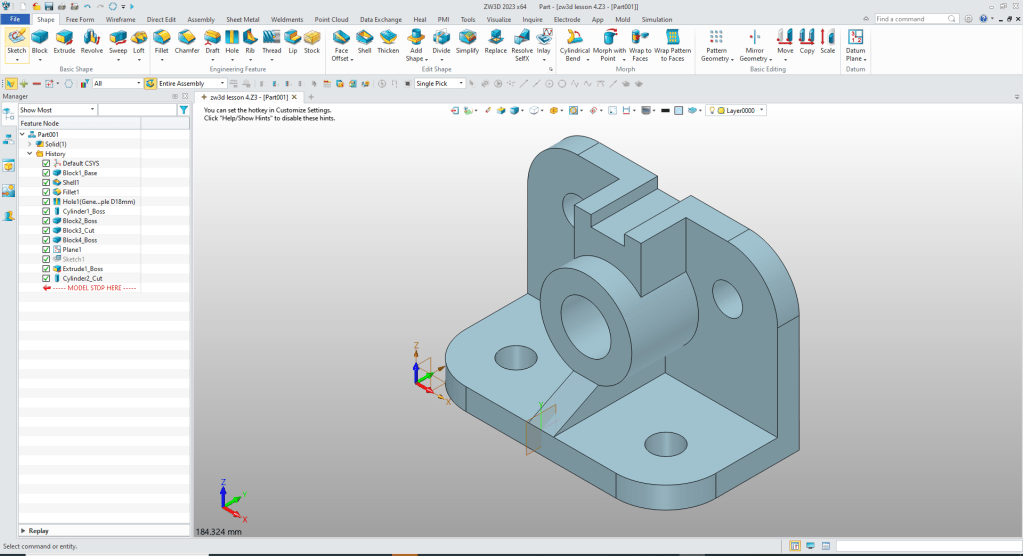Viewport: 1023px width, 556px height.
Task: Switch to the Sheet Metal ribbon tab
Action: (x=245, y=19)
